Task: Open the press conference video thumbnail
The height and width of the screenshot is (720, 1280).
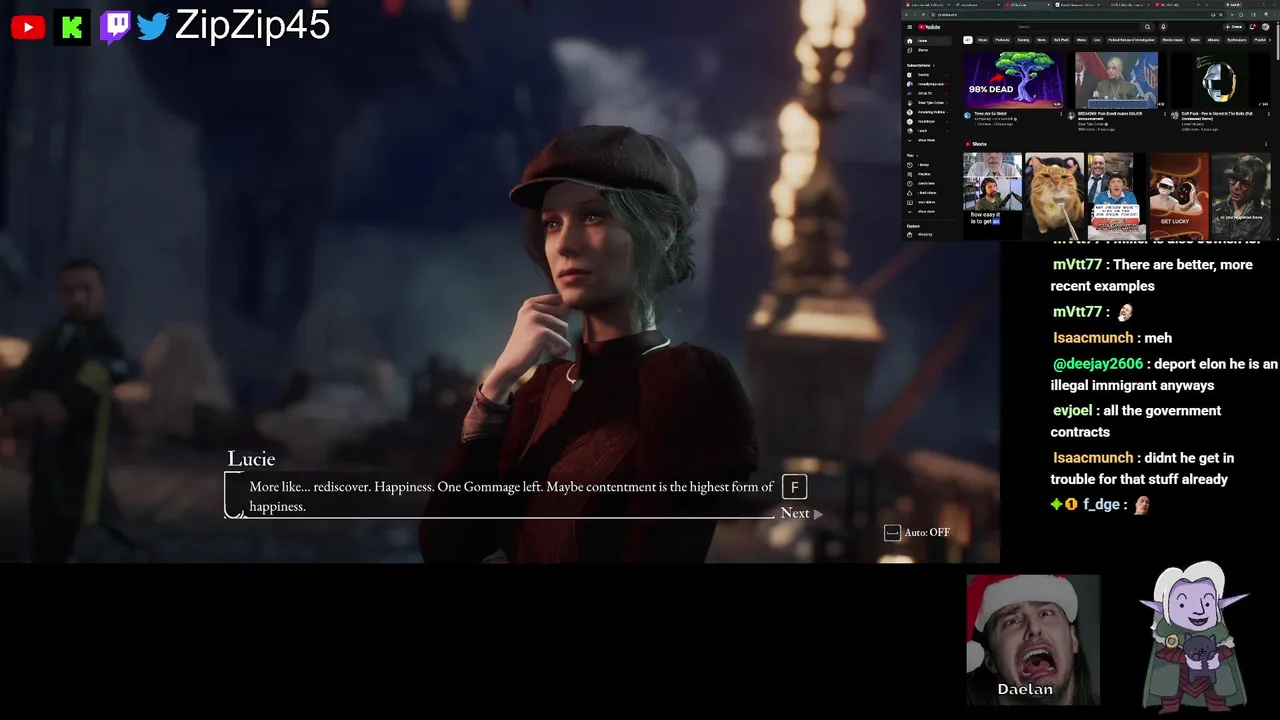Action: click(x=1117, y=80)
